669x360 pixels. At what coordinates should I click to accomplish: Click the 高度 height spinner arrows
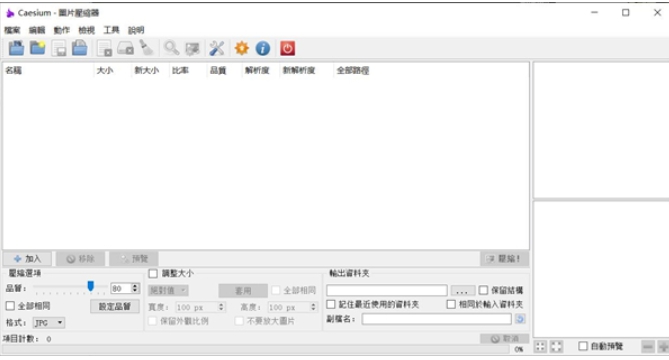pyautogui.click(x=313, y=307)
